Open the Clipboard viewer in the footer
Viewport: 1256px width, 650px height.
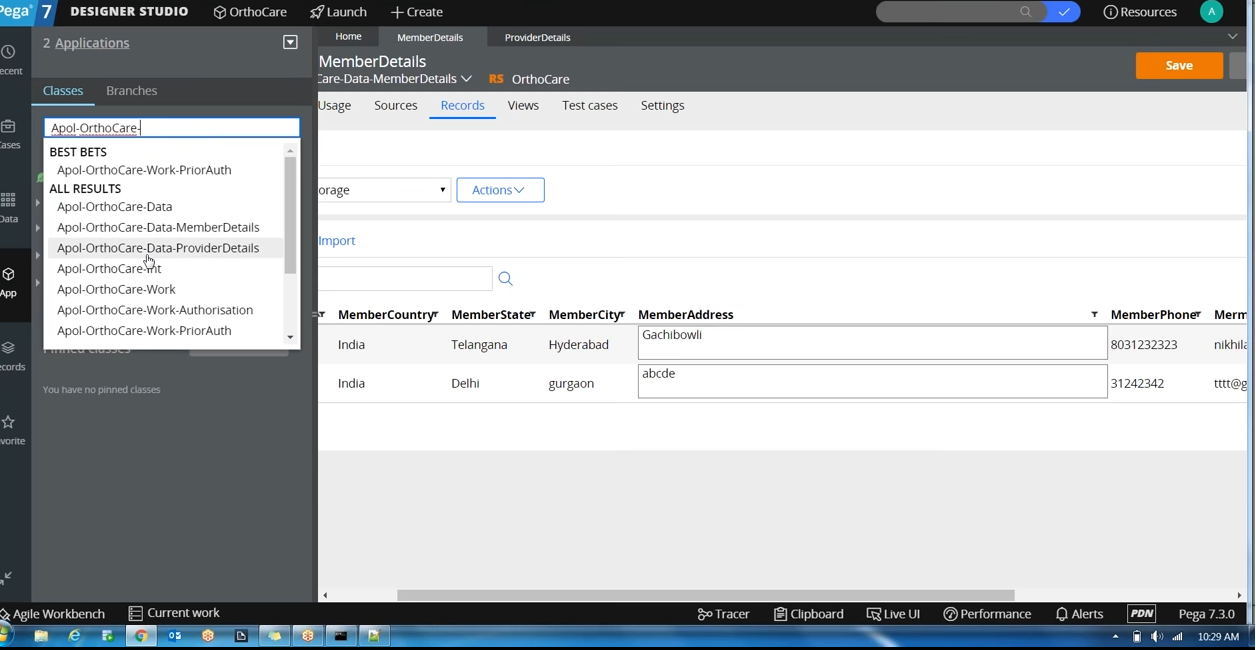click(x=808, y=613)
